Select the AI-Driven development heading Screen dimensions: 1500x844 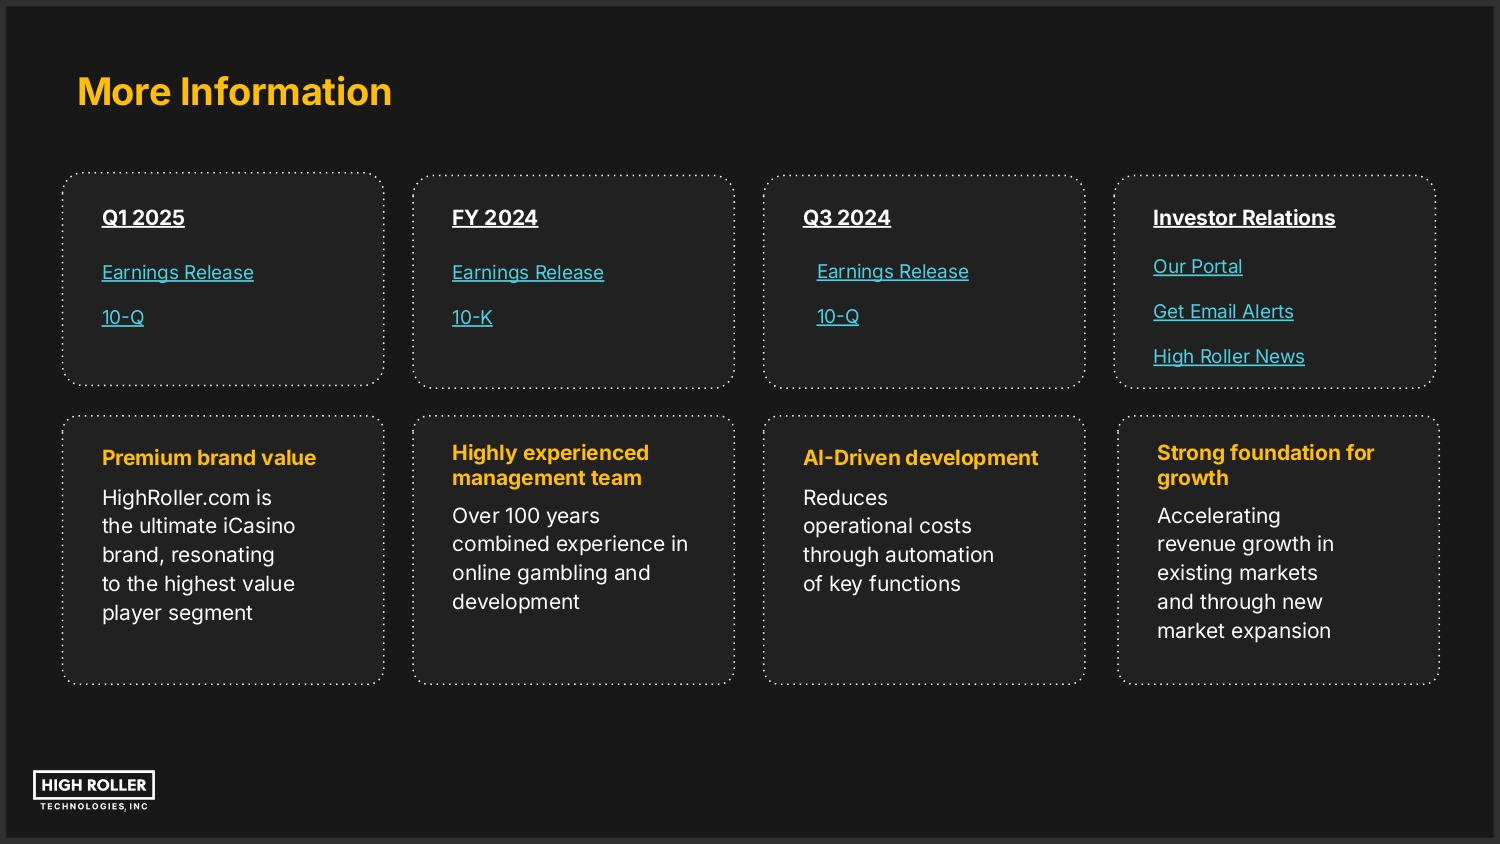920,458
